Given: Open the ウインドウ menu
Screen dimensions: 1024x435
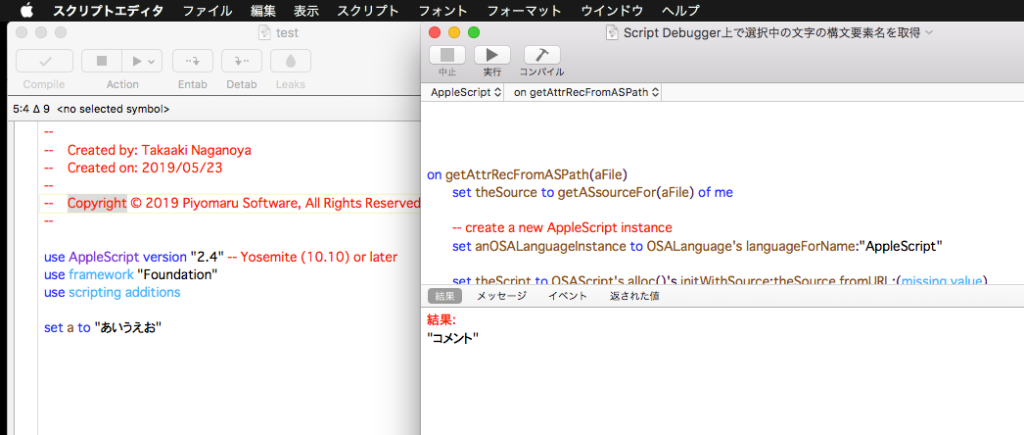Looking at the screenshot, I should 612,10.
